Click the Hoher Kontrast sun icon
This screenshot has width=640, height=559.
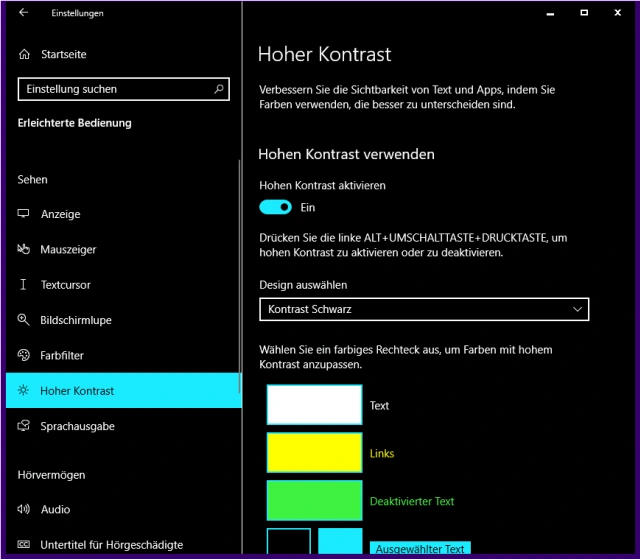click(23, 390)
